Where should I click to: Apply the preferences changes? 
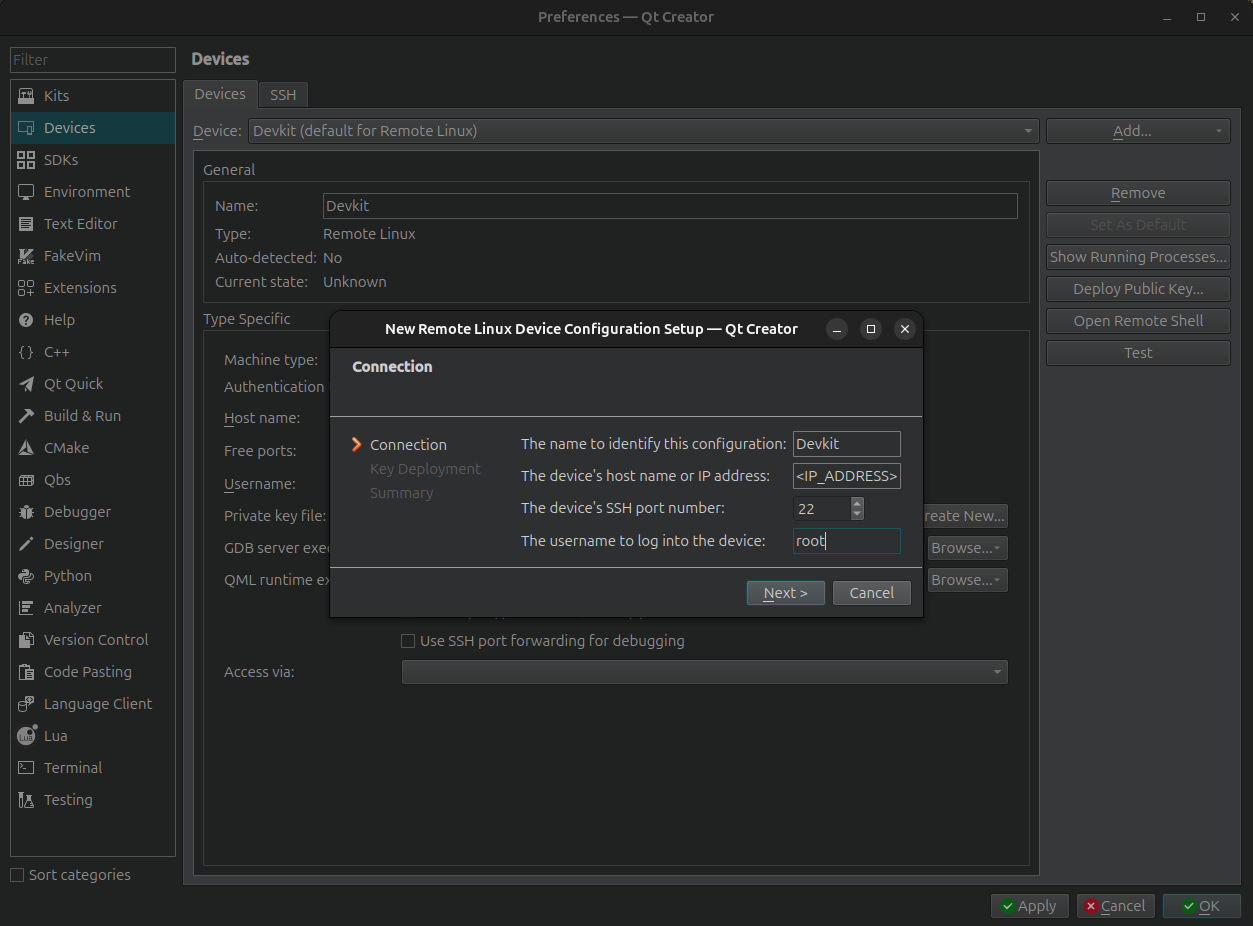pyautogui.click(x=1029, y=906)
